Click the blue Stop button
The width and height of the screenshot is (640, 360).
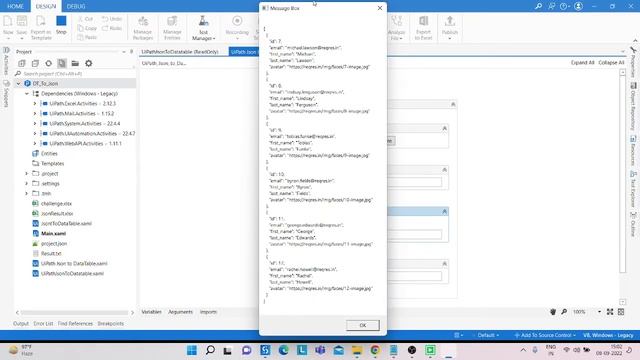(61, 24)
